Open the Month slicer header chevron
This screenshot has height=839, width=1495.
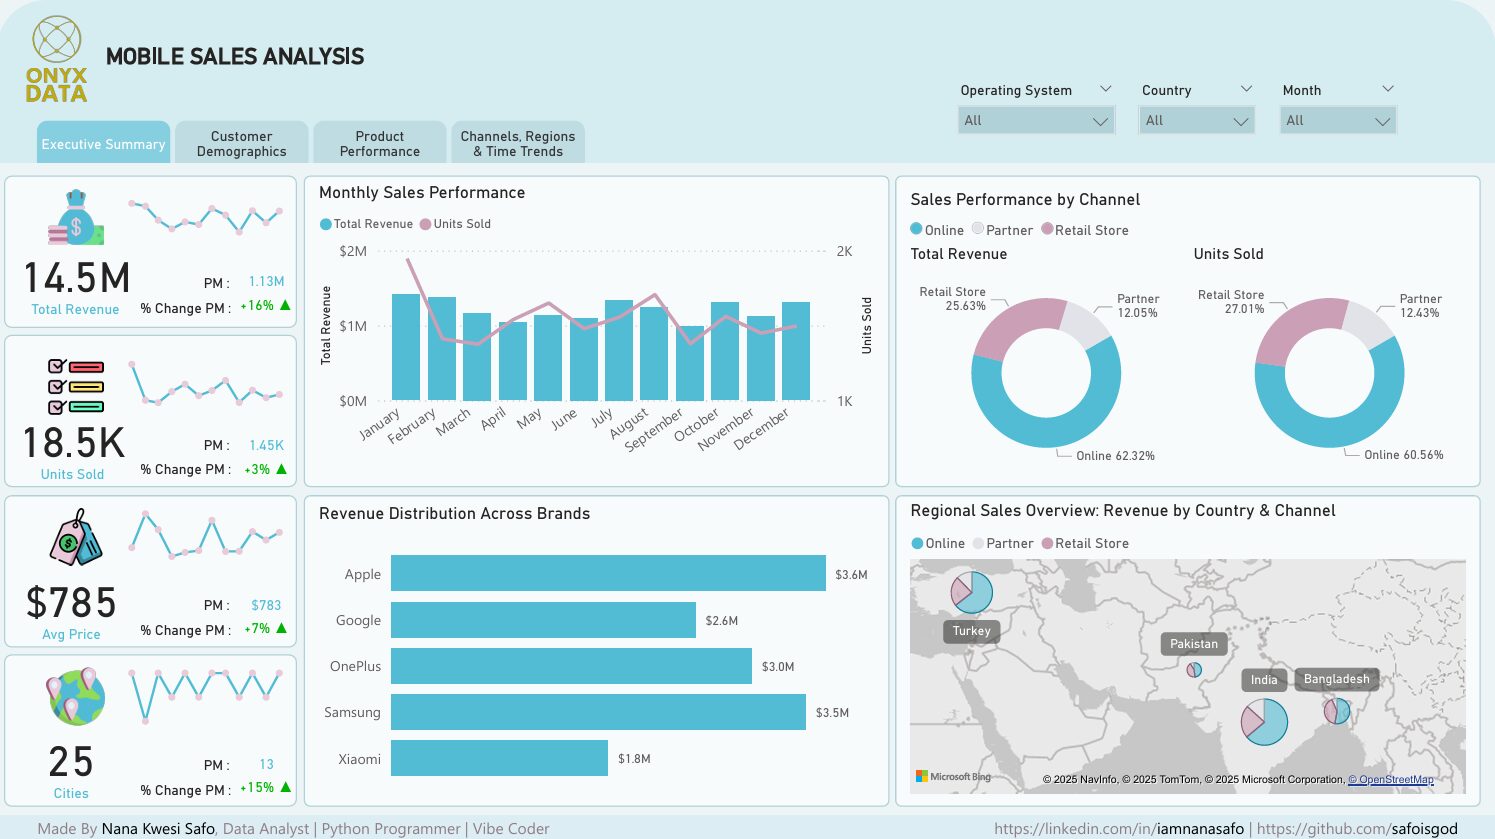click(x=1387, y=89)
